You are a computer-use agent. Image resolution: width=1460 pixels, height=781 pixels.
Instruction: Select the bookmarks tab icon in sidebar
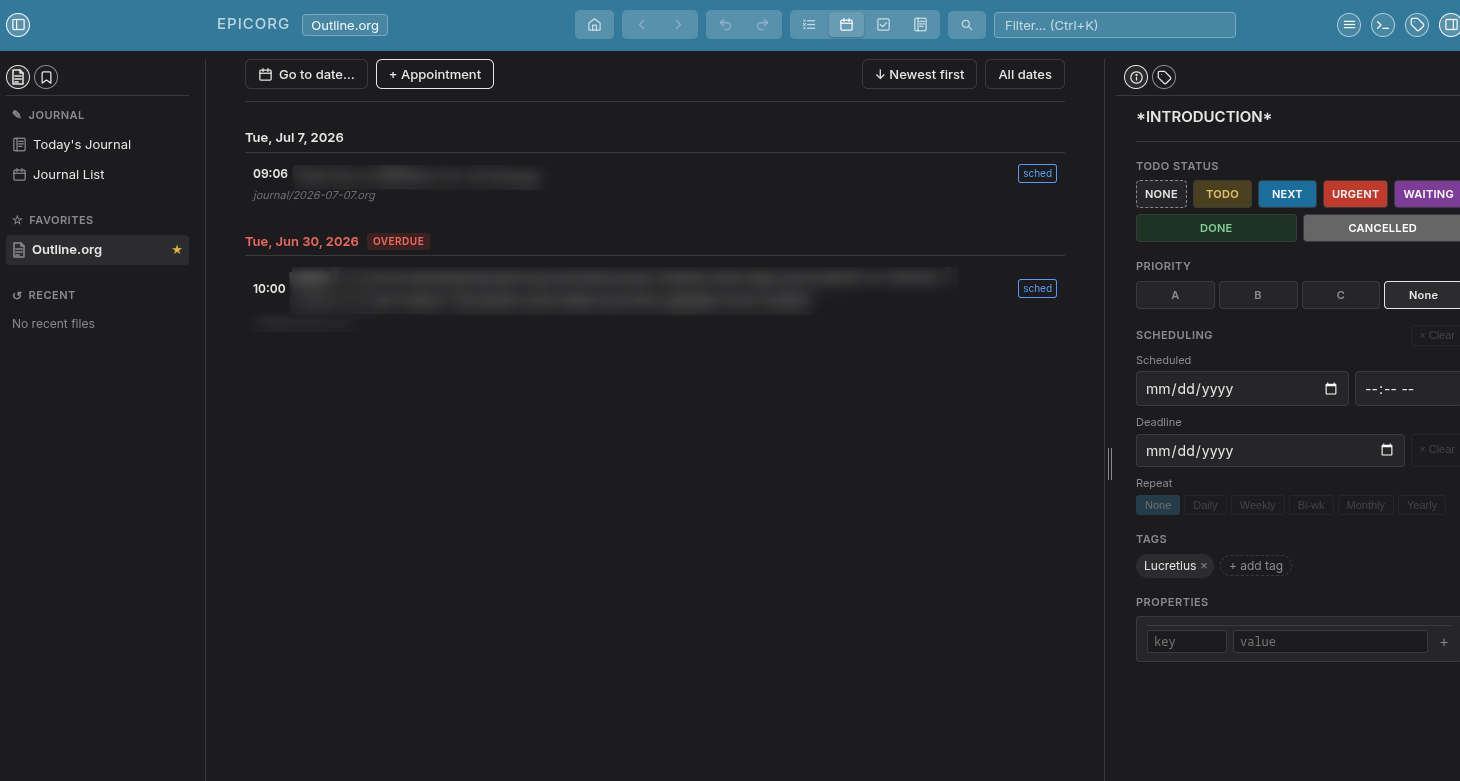pos(46,77)
